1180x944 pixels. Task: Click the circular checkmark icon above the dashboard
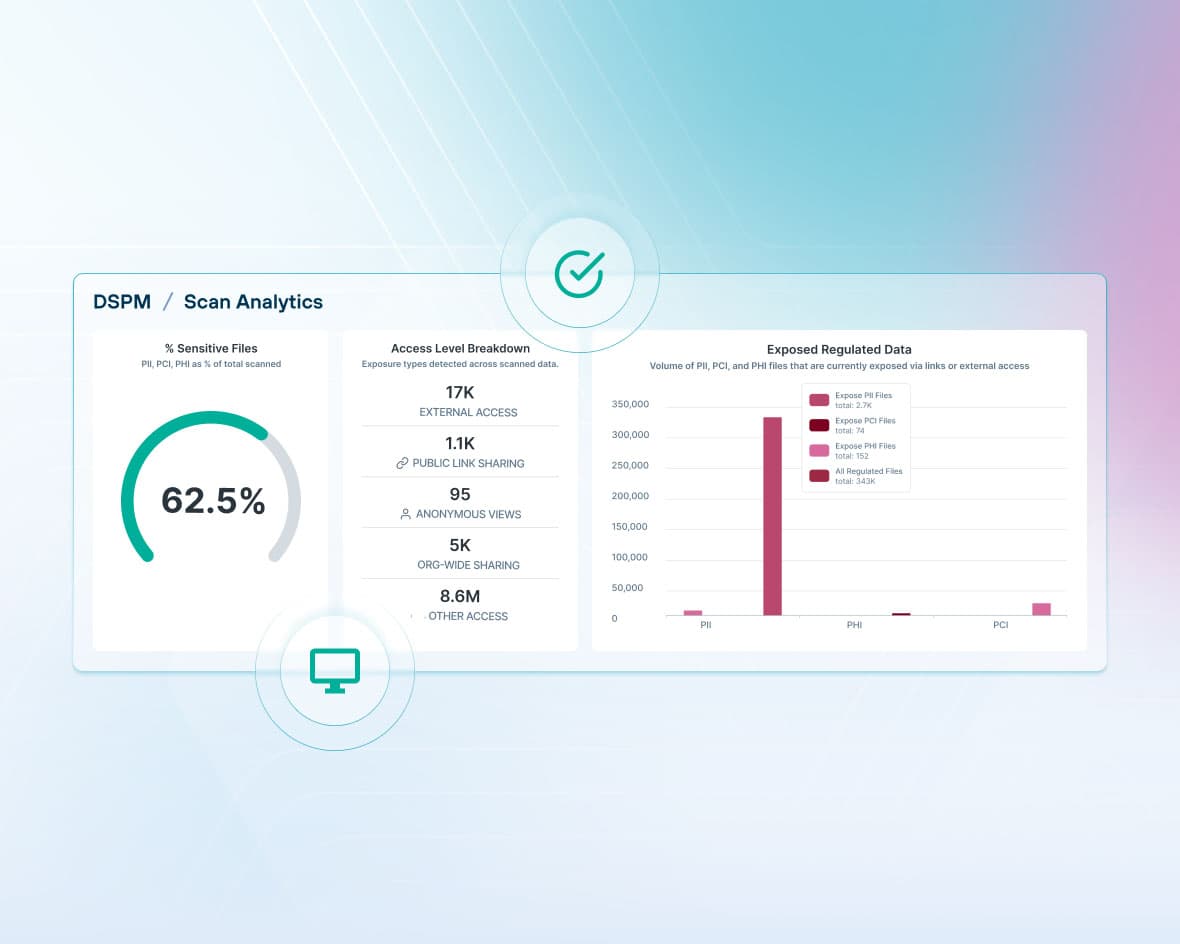pos(579,273)
